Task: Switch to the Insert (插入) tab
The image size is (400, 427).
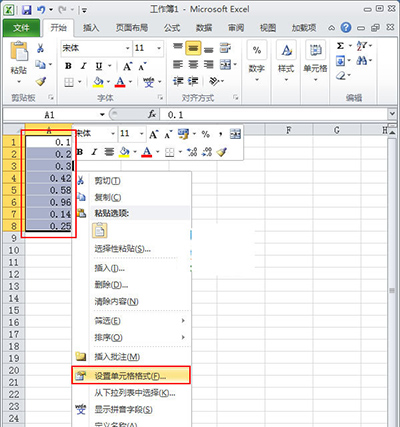Action: point(91,28)
